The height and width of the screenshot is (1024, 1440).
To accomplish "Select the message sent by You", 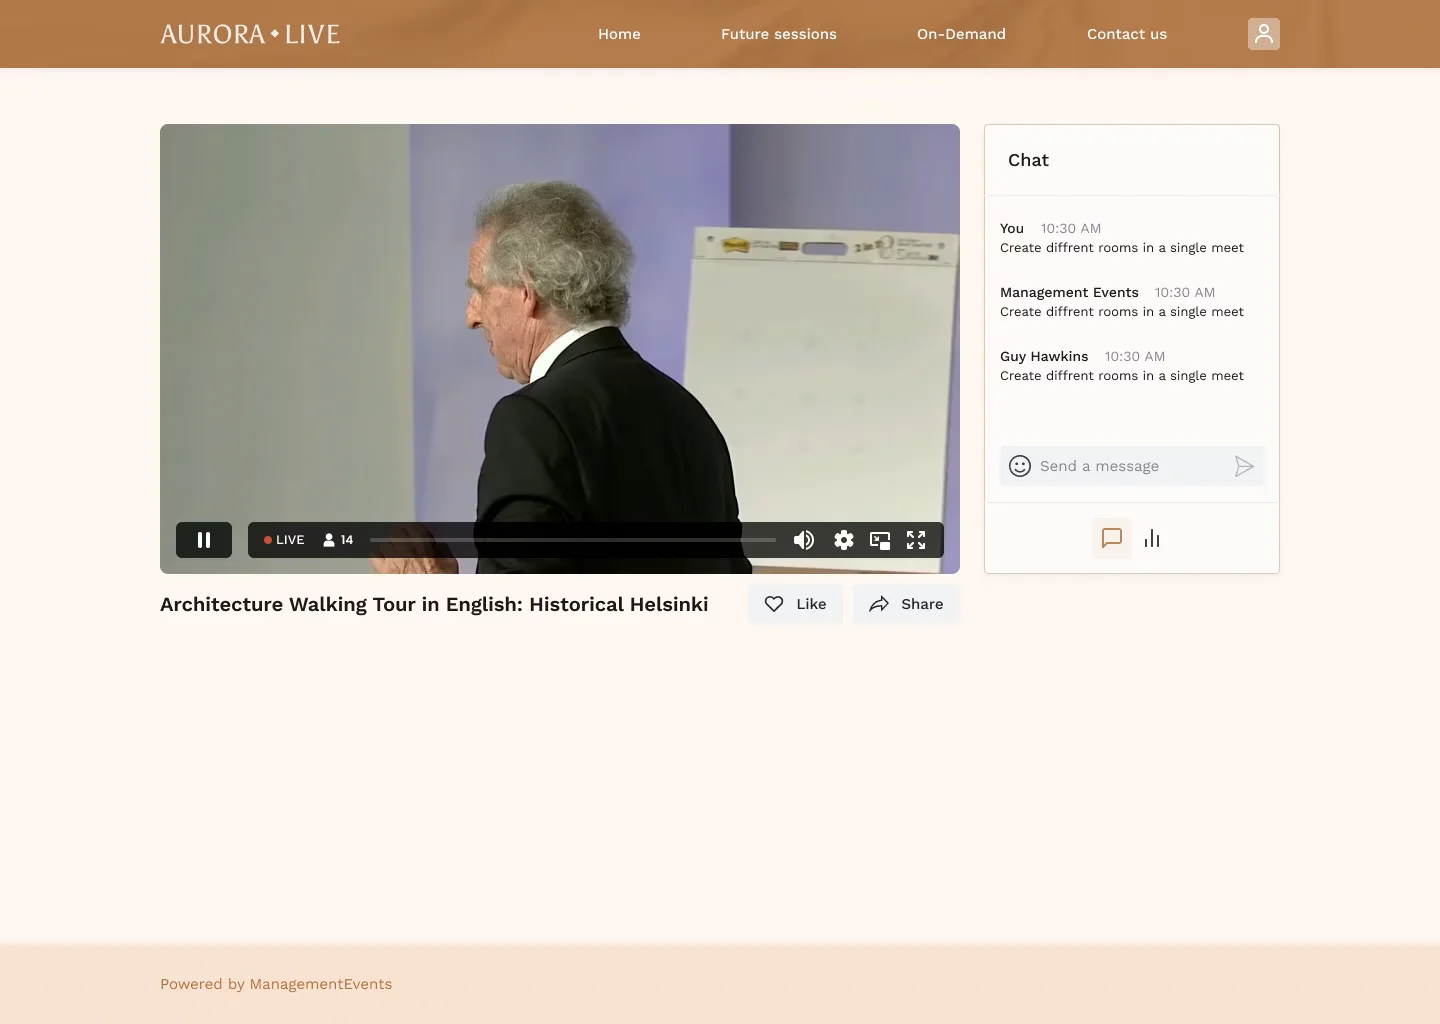I will pyautogui.click(x=1122, y=238).
